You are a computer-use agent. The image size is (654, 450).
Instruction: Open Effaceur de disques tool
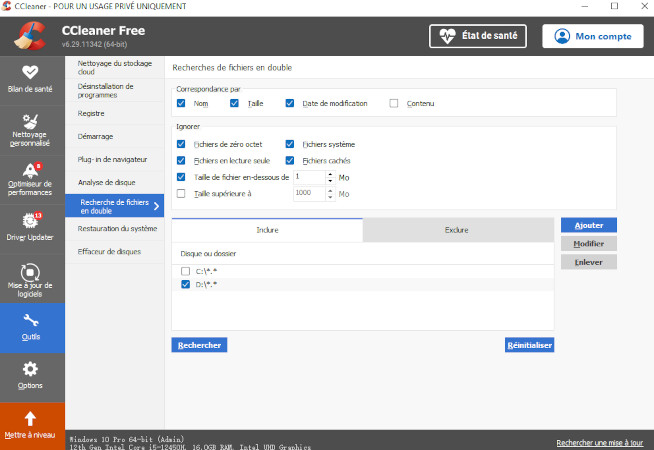click(109, 251)
